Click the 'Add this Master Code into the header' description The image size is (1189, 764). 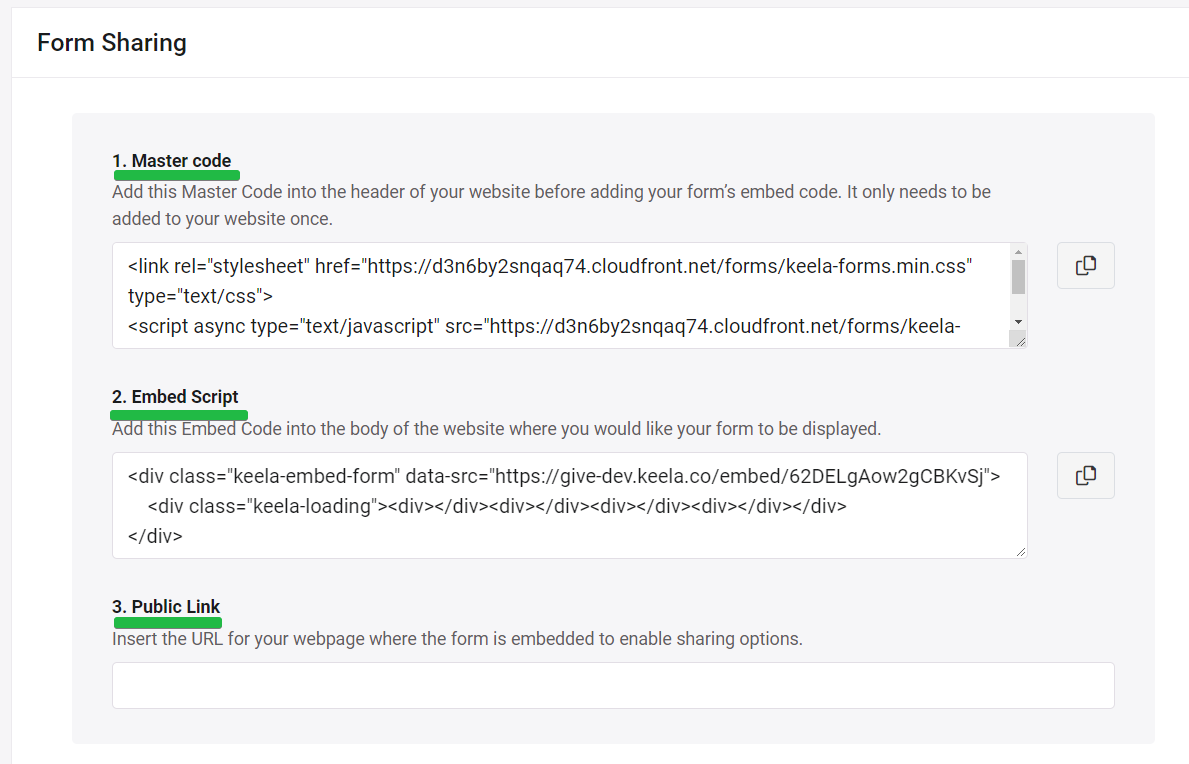point(551,205)
